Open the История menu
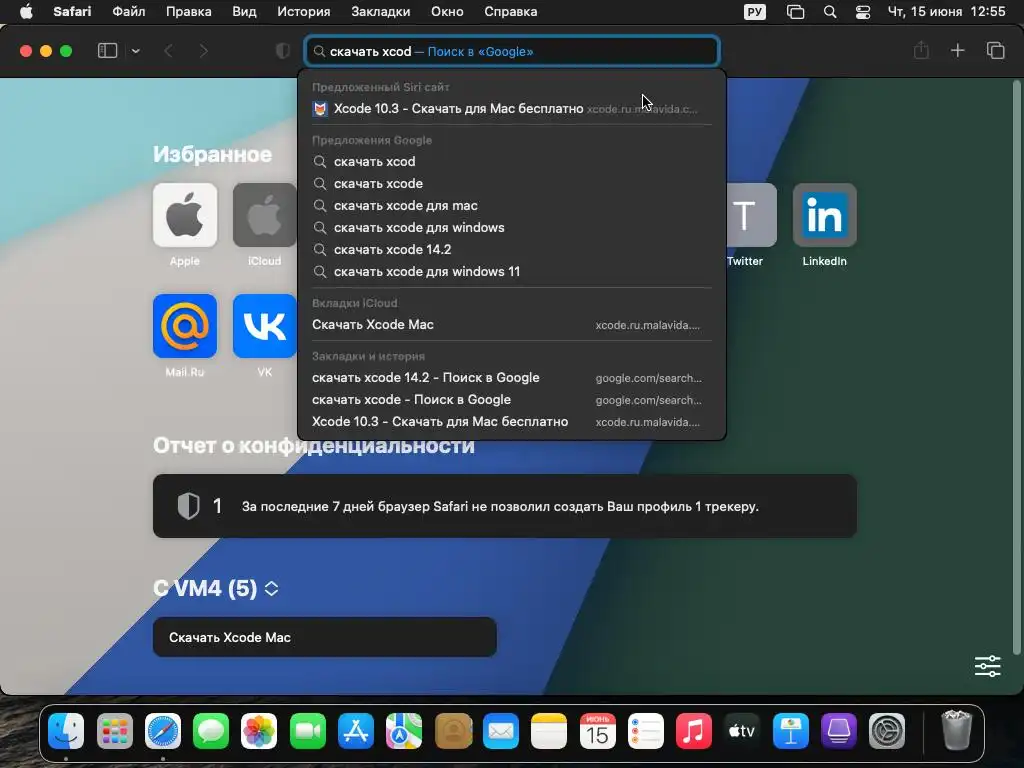 point(304,12)
